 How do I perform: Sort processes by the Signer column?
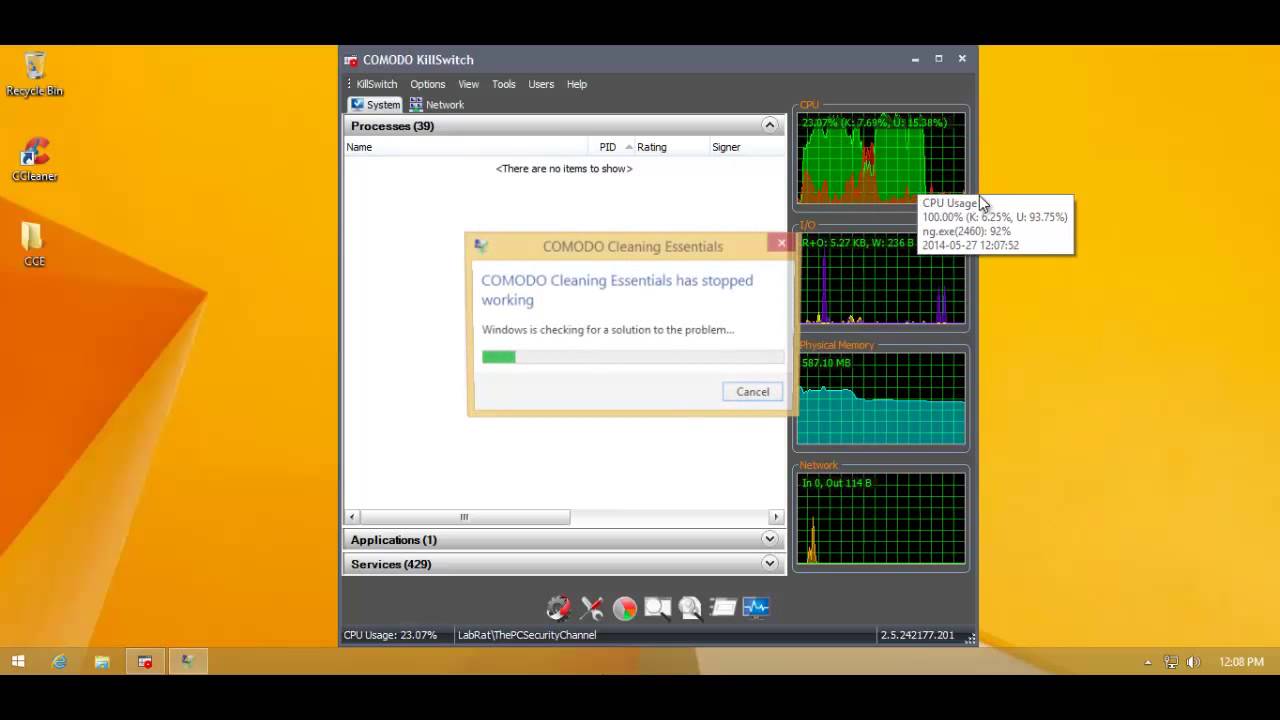tap(747, 147)
